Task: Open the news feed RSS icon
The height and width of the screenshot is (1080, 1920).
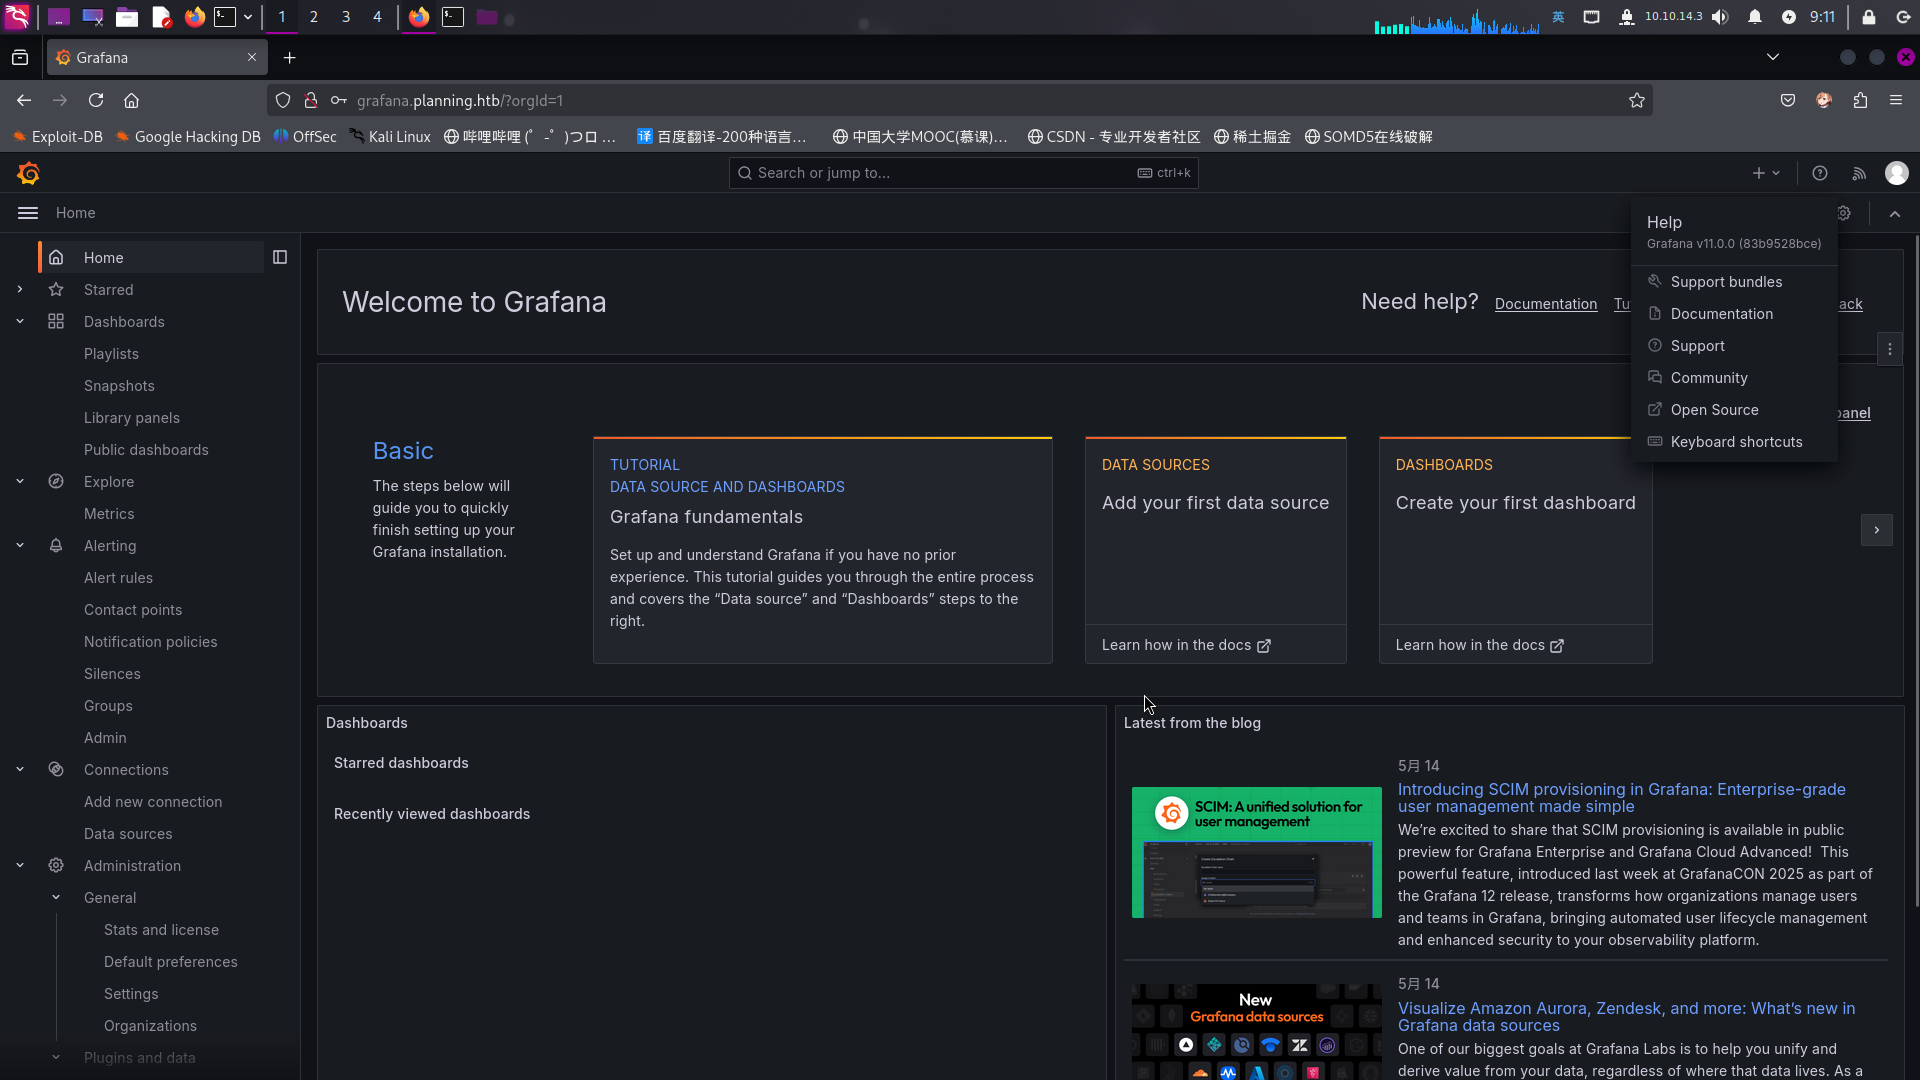Action: (1859, 174)
